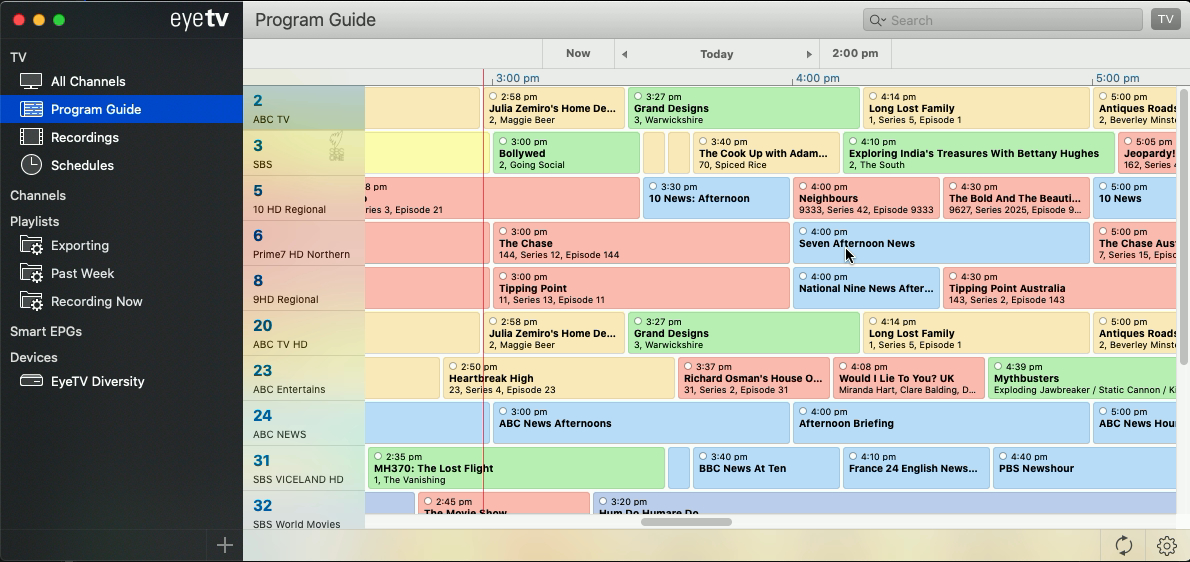Screen dimensions: 1190x562
Task: Toggle record circle for Grand Designs on ABC TV
Action: click(x=638, y=96)
